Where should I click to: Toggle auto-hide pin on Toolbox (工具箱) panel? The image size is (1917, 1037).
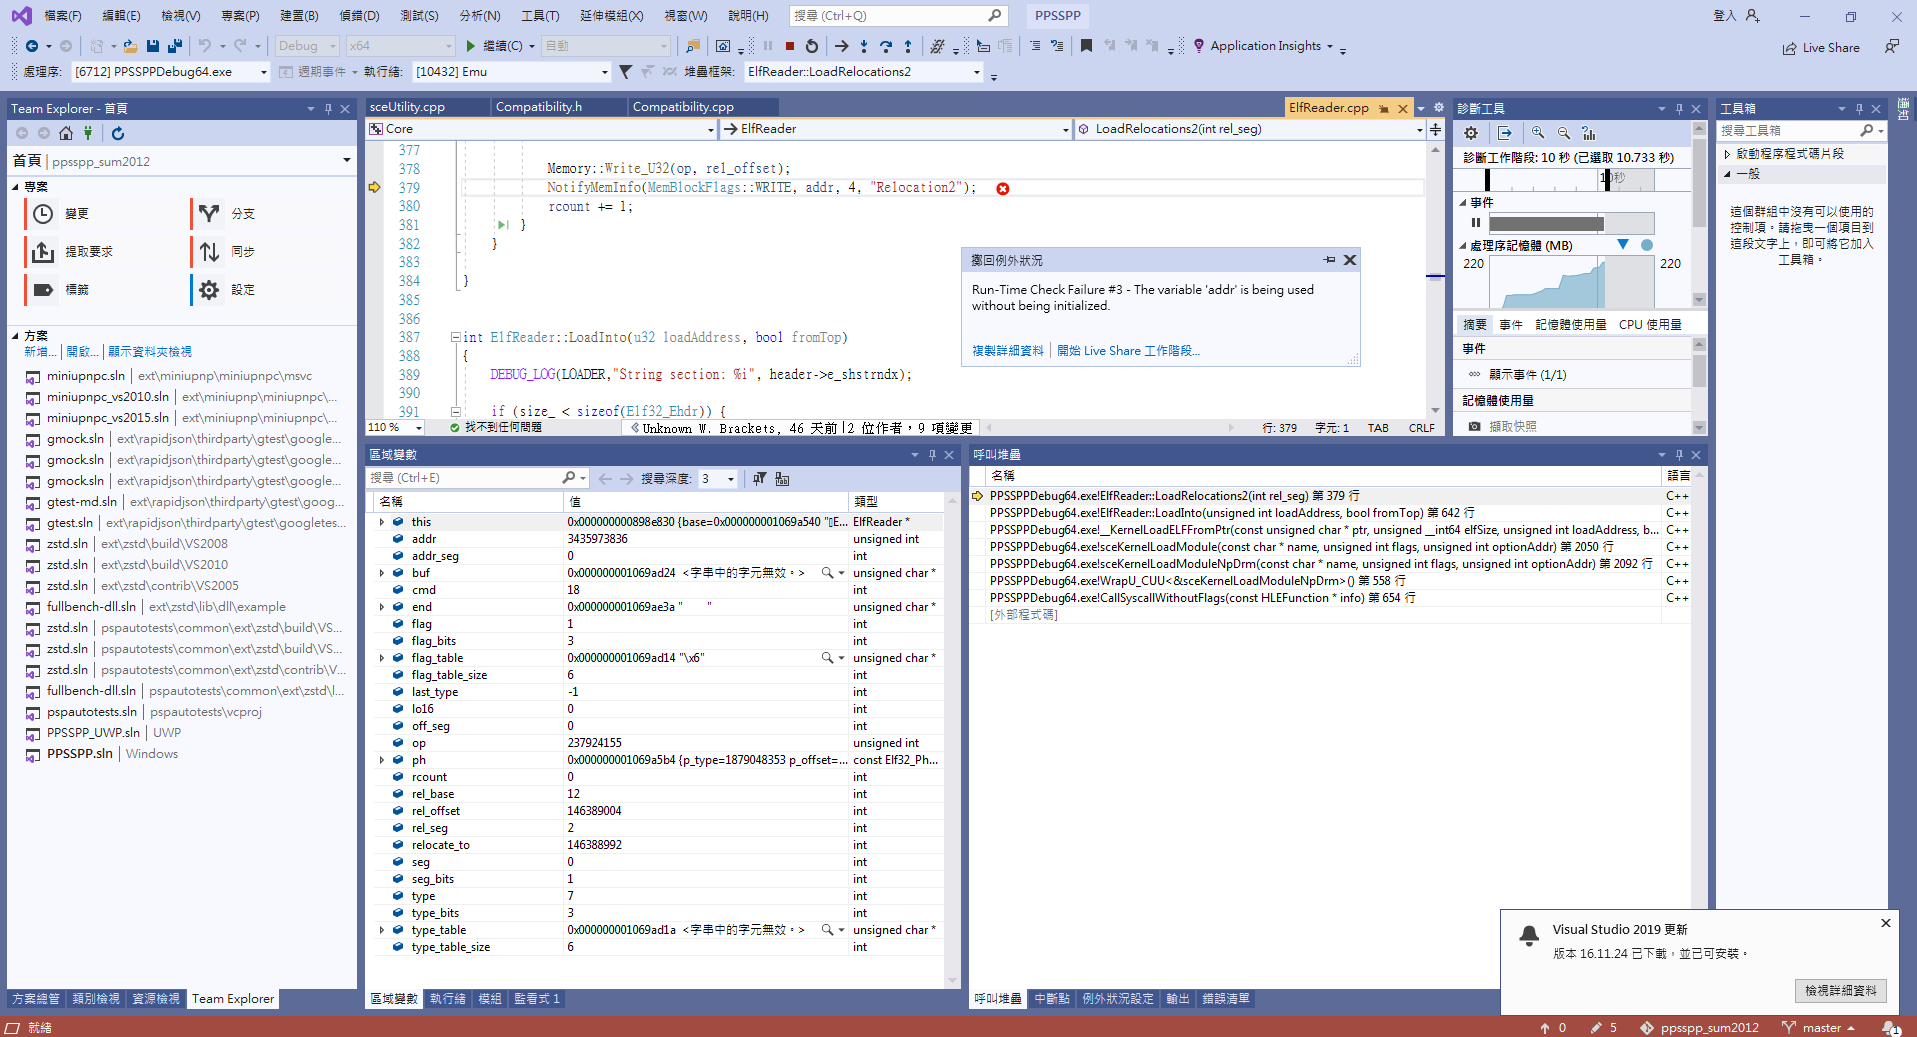(x=1859, y=108)
